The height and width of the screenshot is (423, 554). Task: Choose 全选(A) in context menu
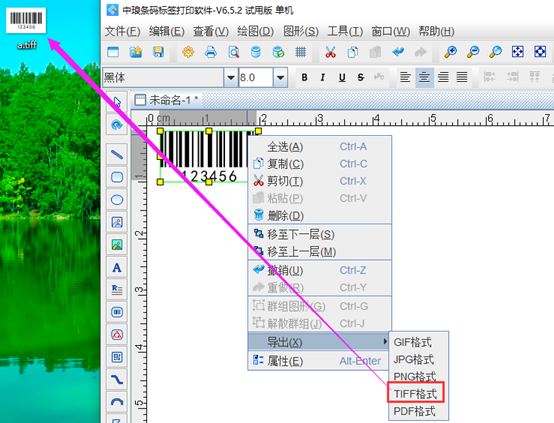point(320,146)
